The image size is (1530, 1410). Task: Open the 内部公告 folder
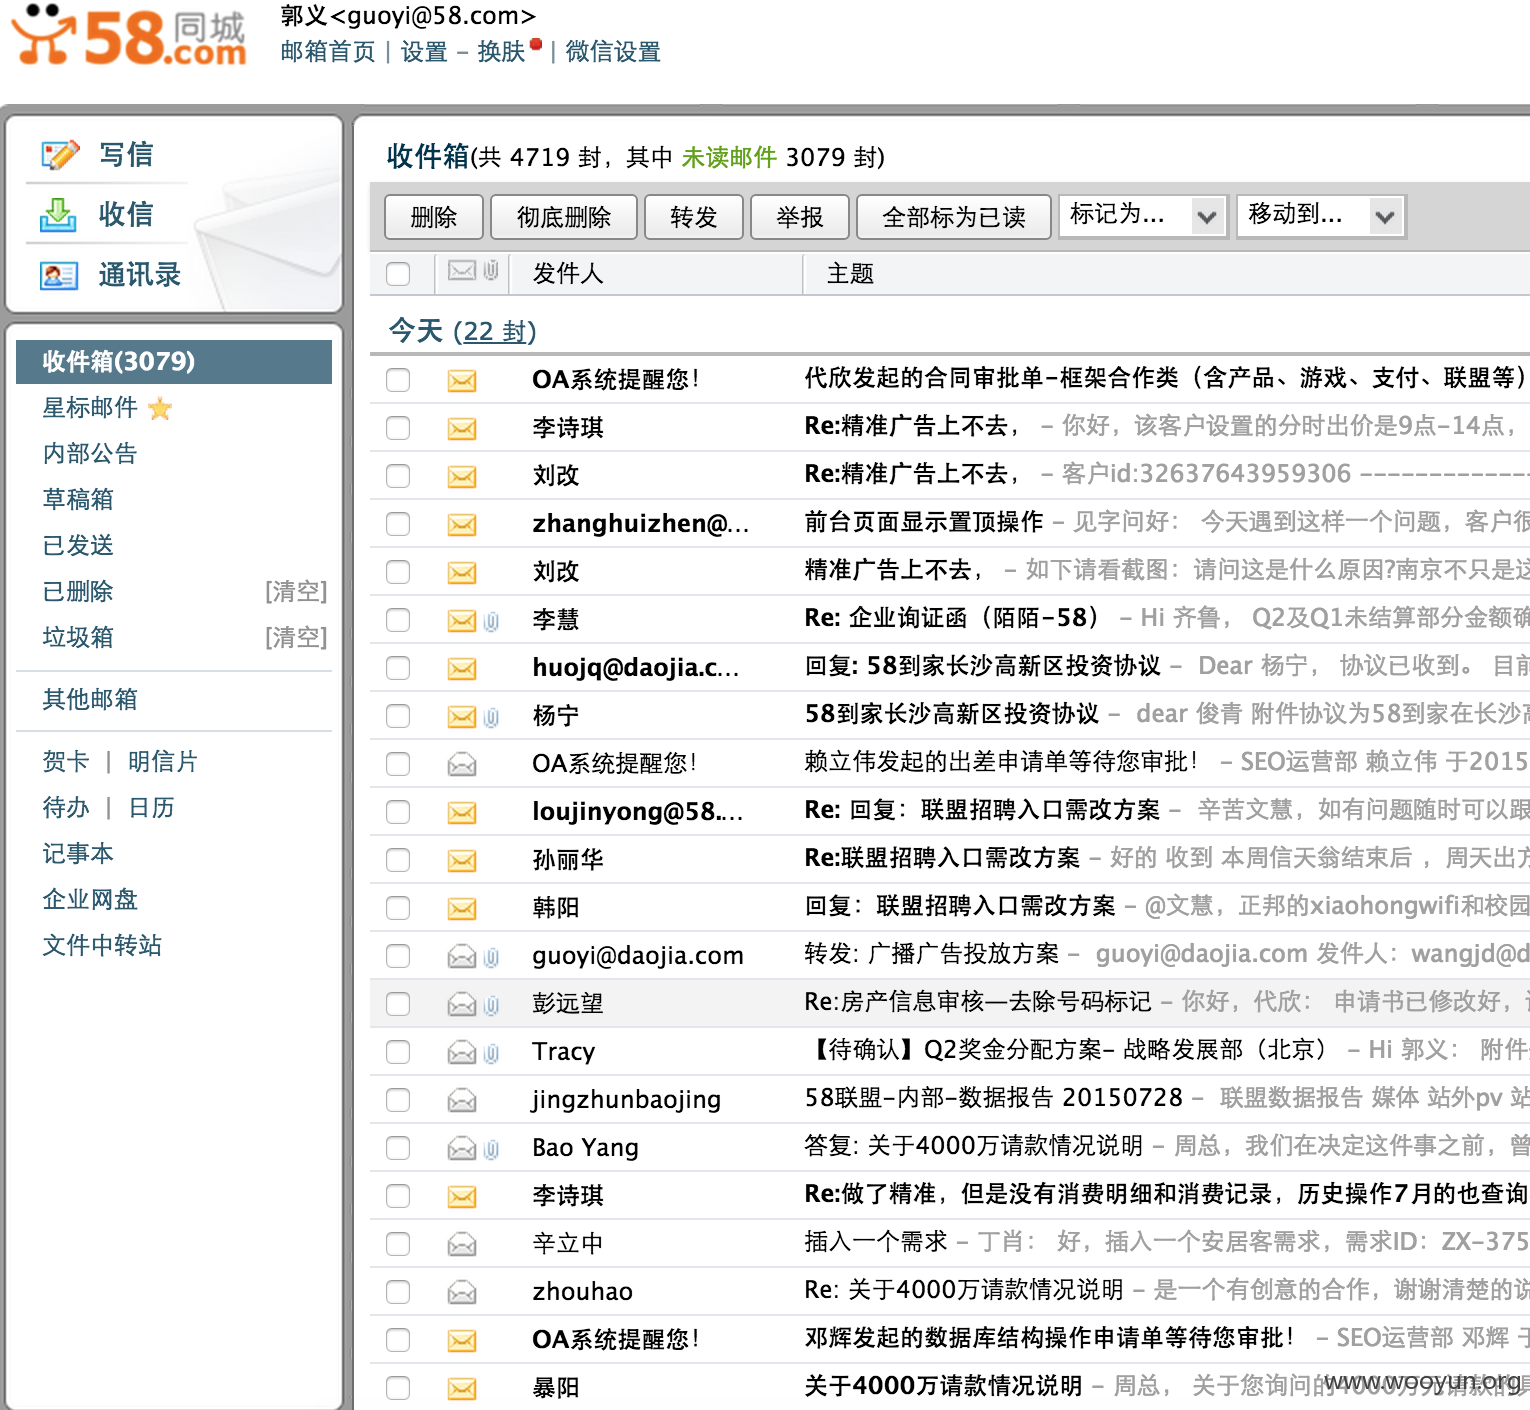click(x=90, y=454)
